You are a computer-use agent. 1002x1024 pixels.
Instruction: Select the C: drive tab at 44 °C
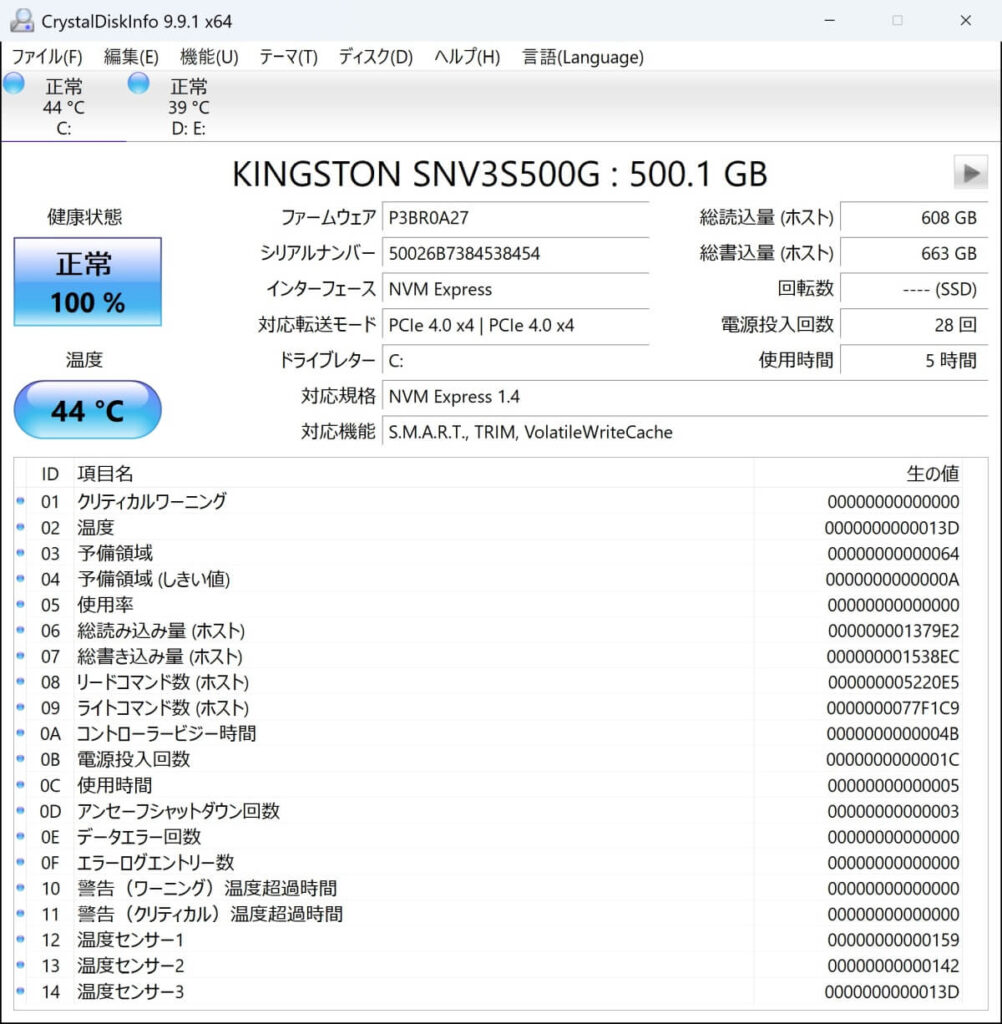point(63,106)
